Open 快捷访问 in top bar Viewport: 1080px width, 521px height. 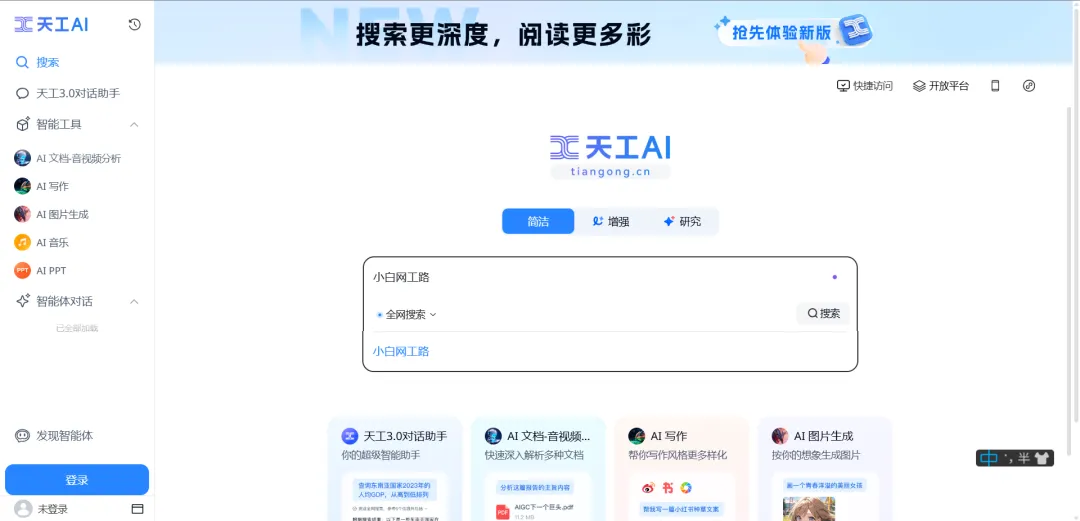tap(864, 86)
